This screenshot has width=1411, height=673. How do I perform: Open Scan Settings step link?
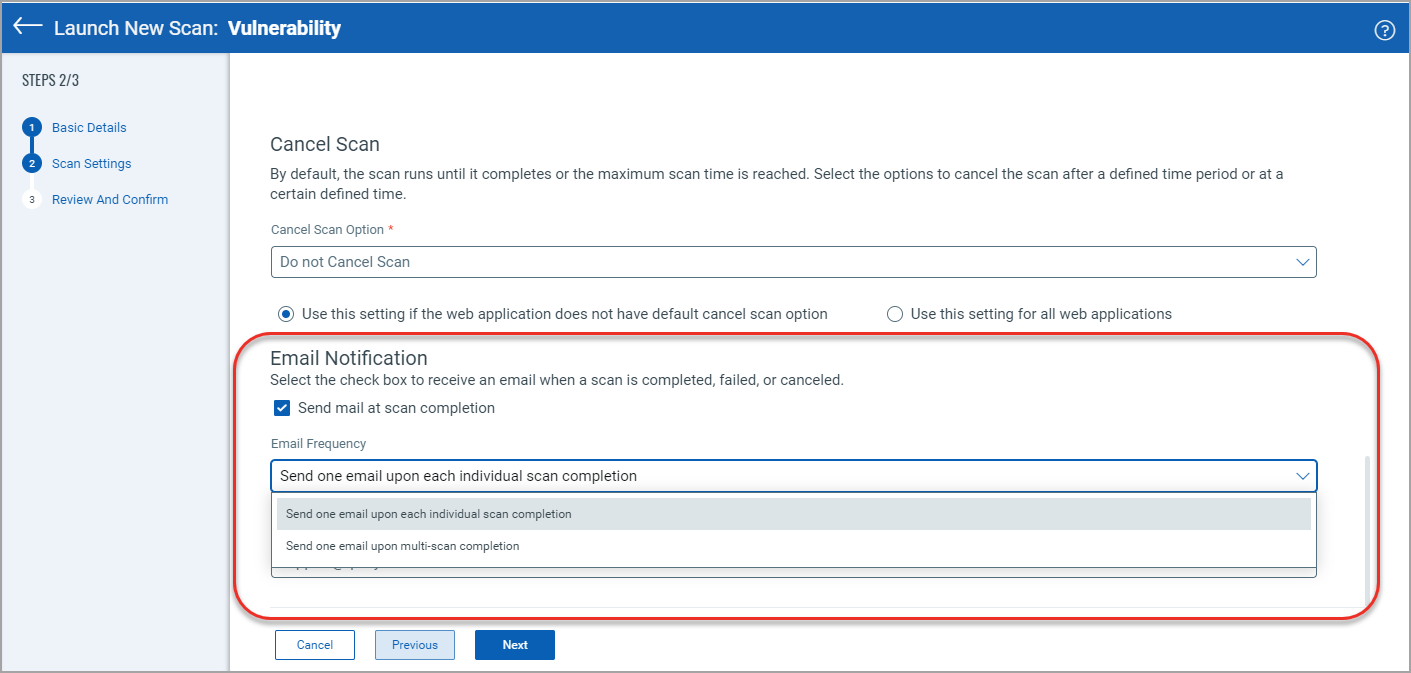tap(91, 164)
